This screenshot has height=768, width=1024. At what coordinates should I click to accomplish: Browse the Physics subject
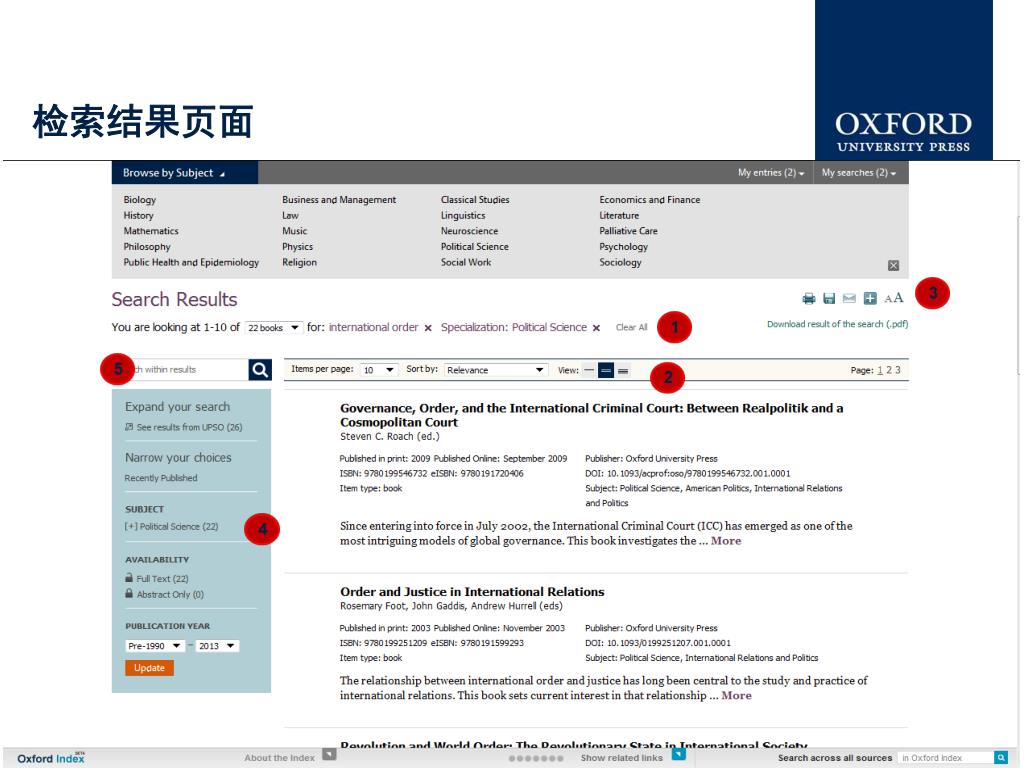point(297,247)
